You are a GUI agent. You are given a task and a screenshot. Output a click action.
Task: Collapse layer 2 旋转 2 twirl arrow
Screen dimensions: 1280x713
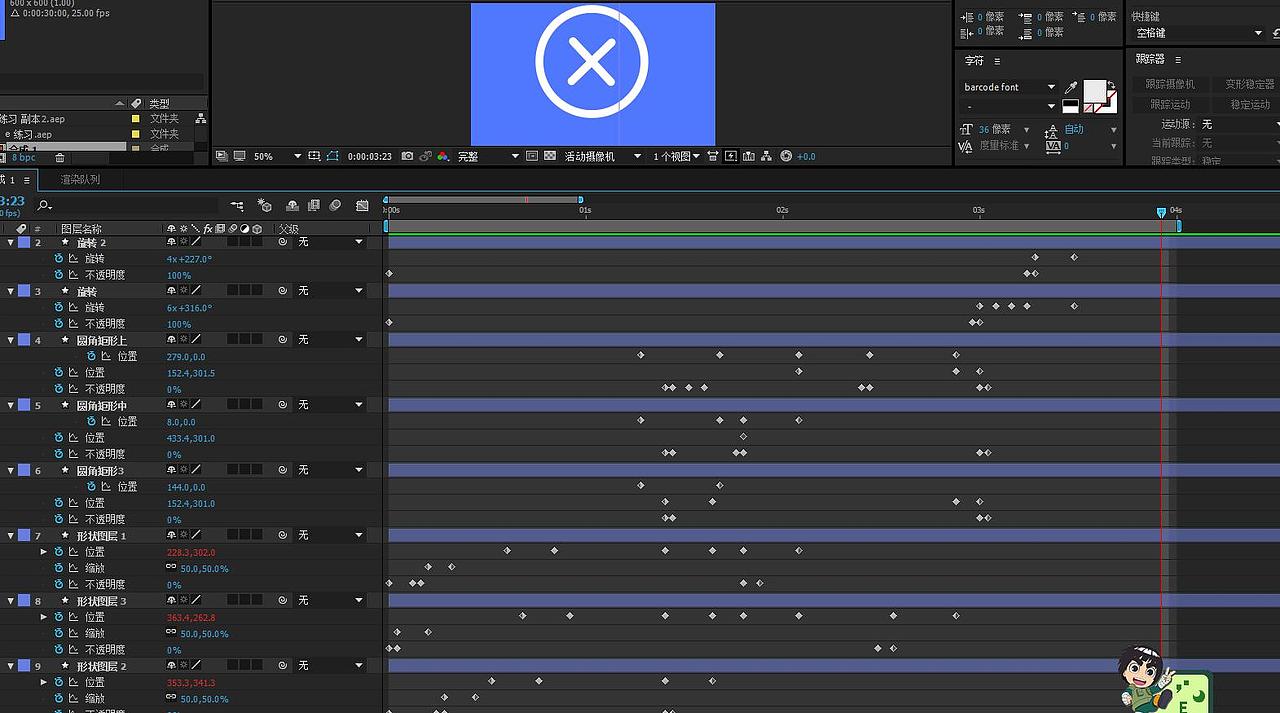[x=11, y=243]
